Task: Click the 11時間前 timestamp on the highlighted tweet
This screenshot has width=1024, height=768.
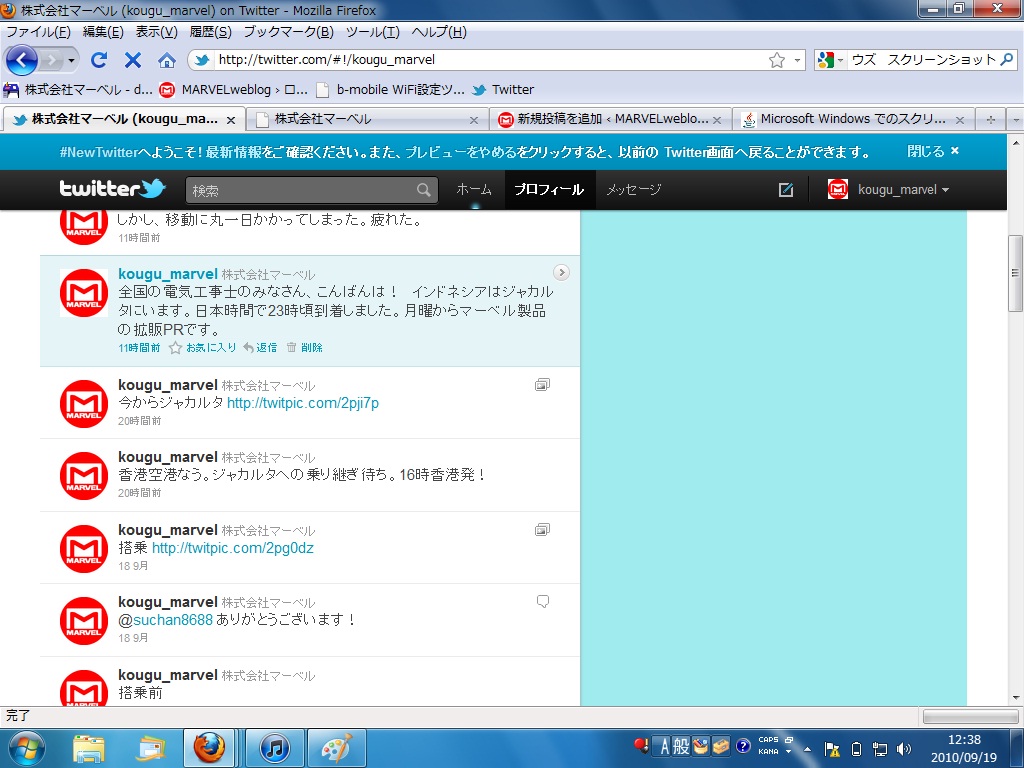Action: [139, 347]
